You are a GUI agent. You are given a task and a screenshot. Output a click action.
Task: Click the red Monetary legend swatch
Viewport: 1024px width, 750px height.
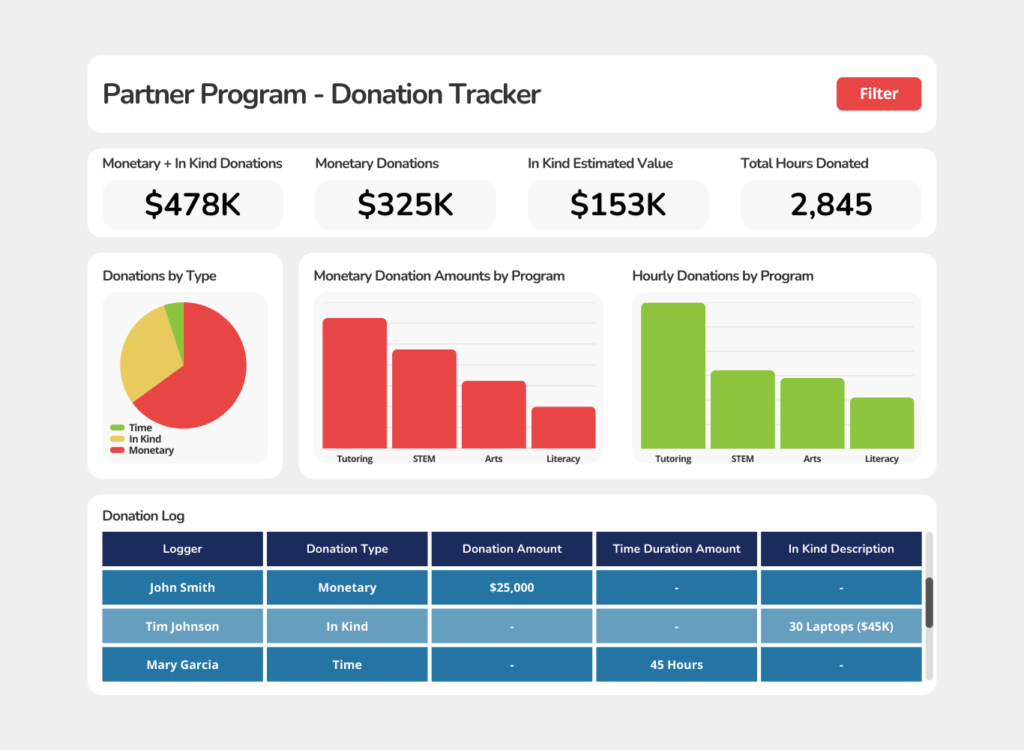[x=117, y=450]
